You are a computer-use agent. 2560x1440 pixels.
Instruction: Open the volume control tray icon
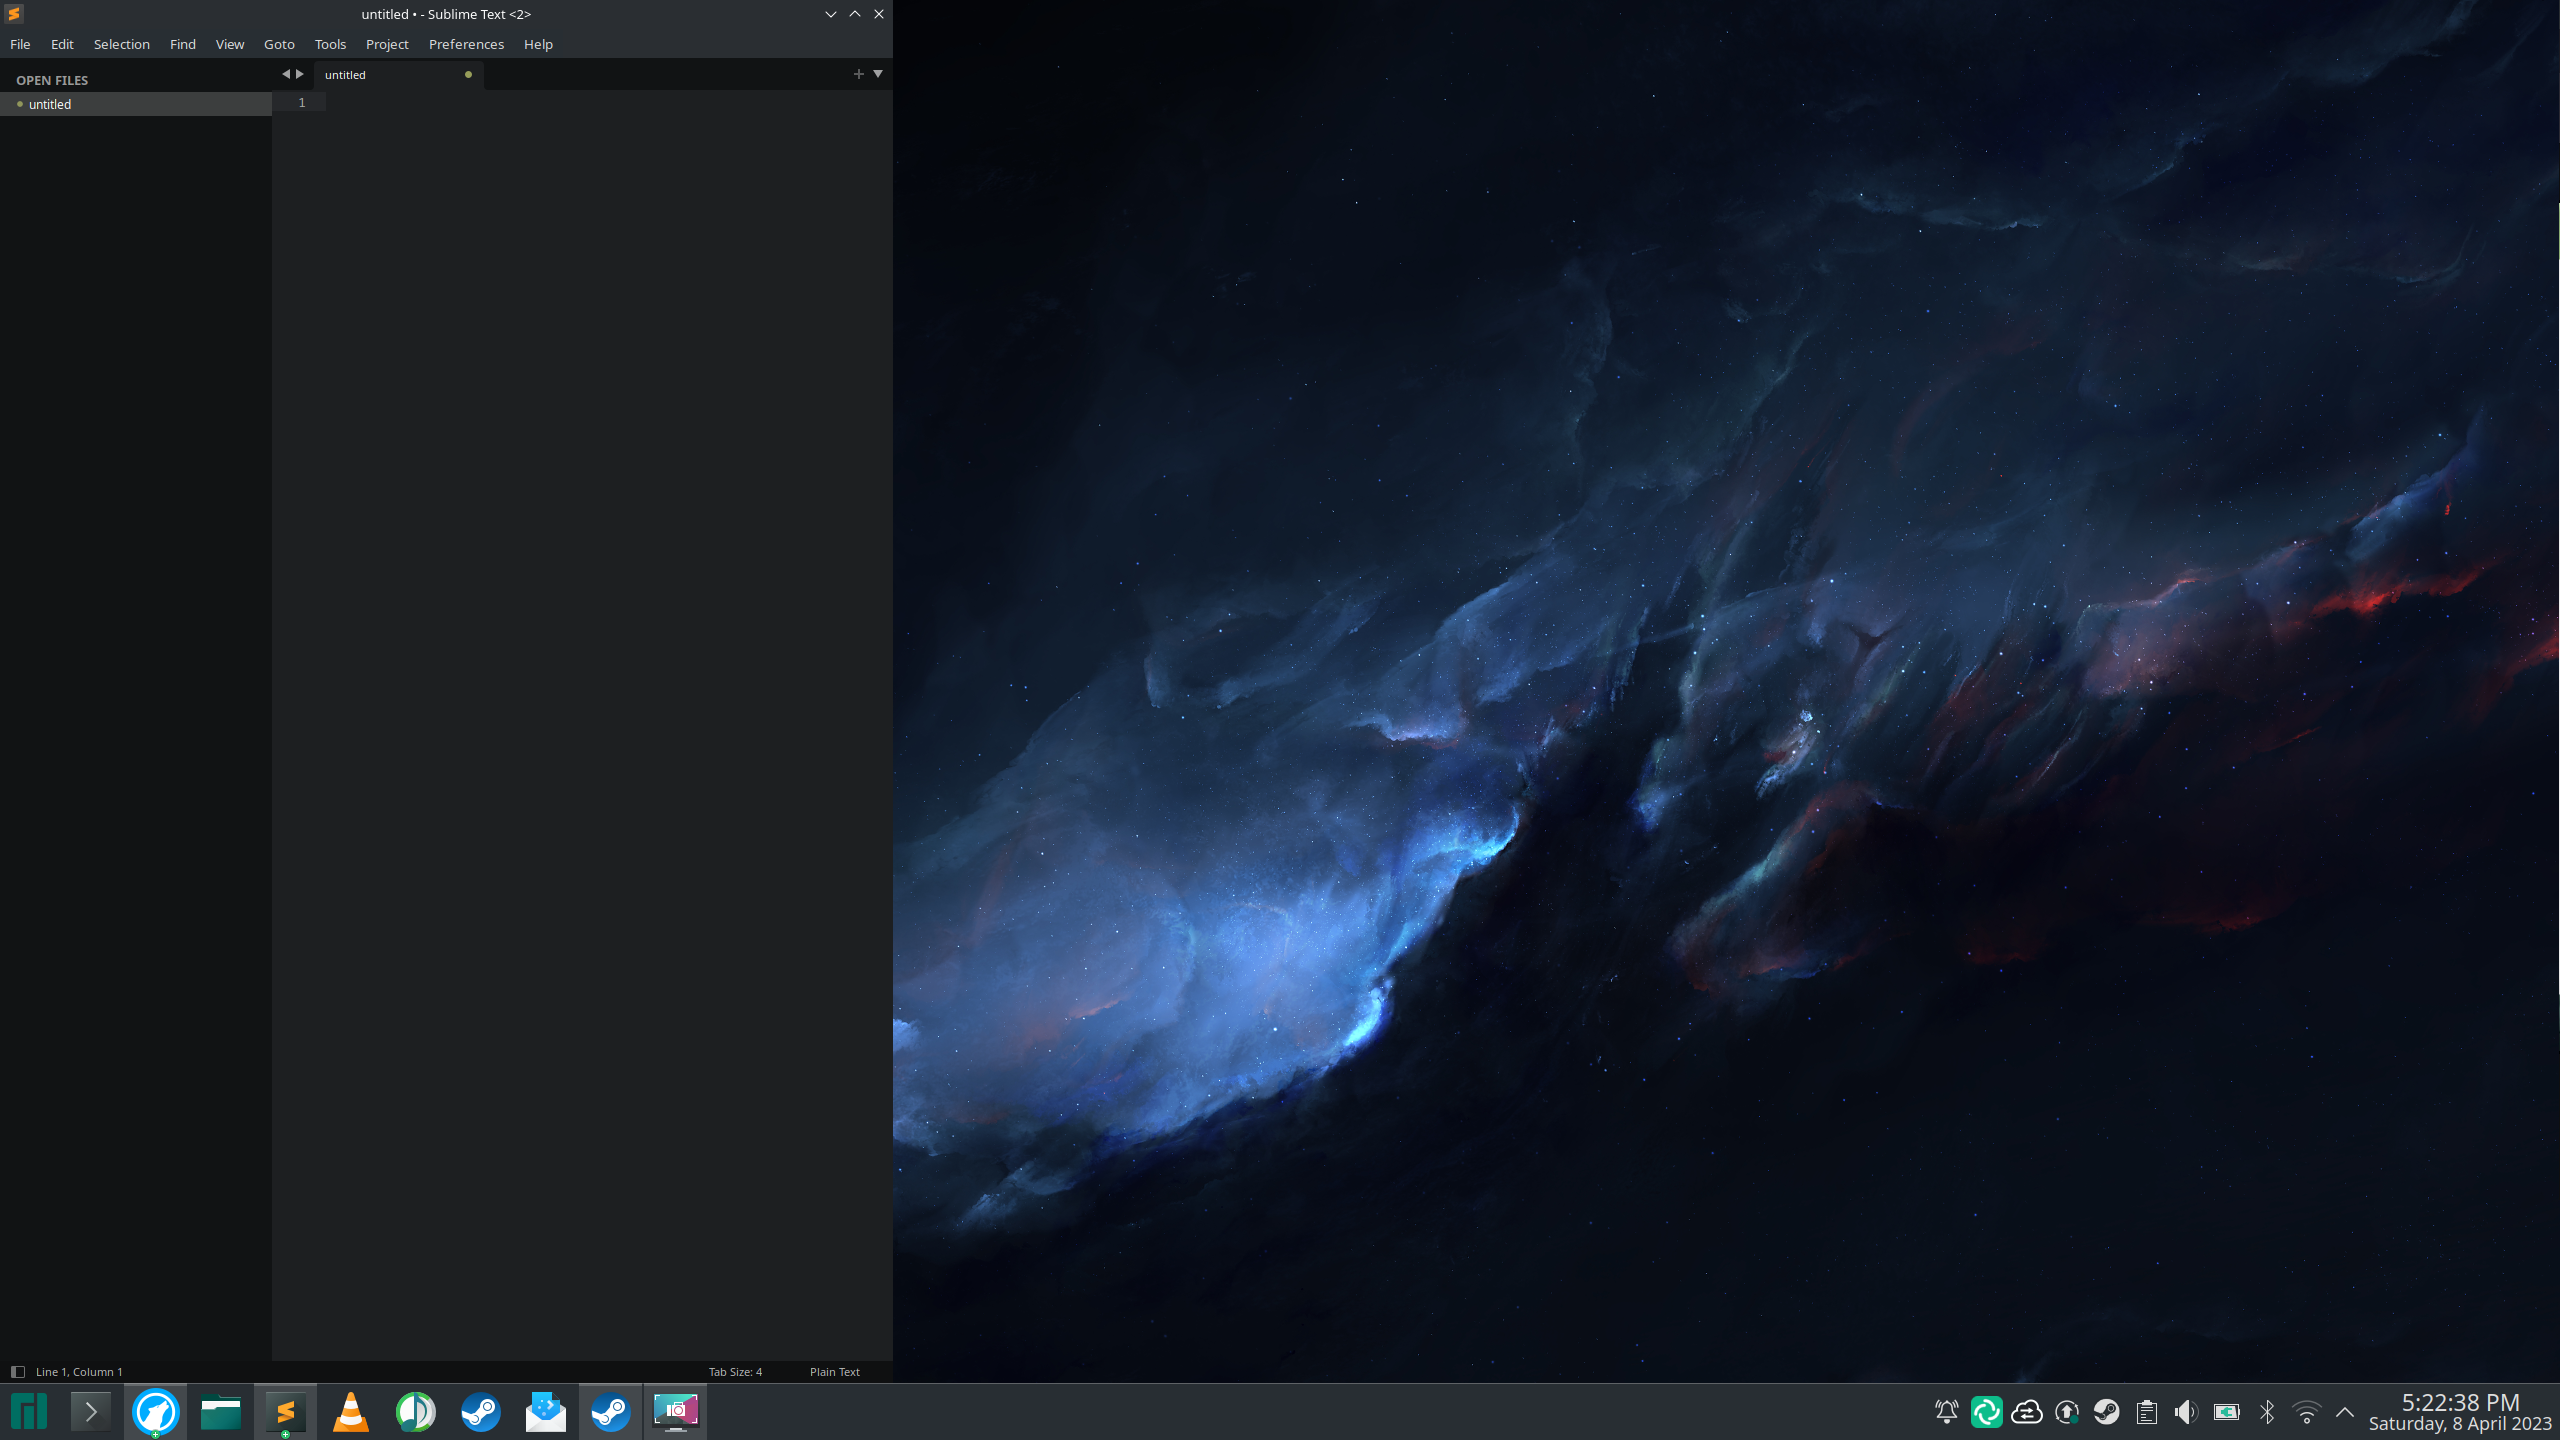[x=2186, y=1412]
